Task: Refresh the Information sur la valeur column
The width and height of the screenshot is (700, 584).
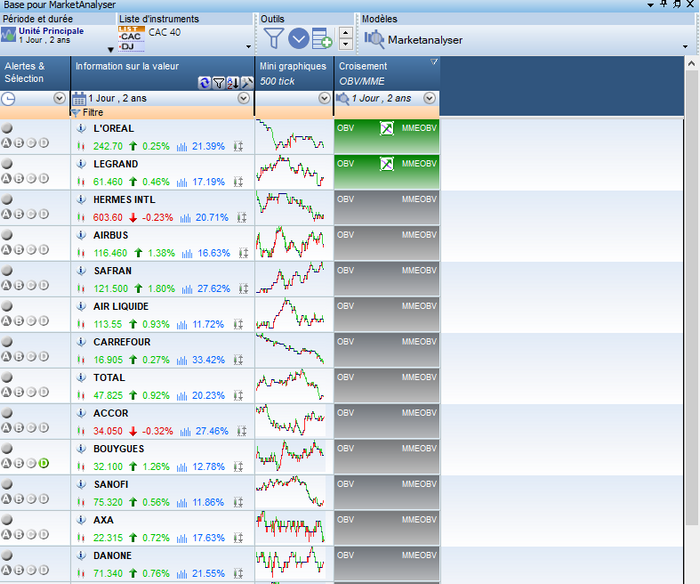Action: click(x=204, y=83)
